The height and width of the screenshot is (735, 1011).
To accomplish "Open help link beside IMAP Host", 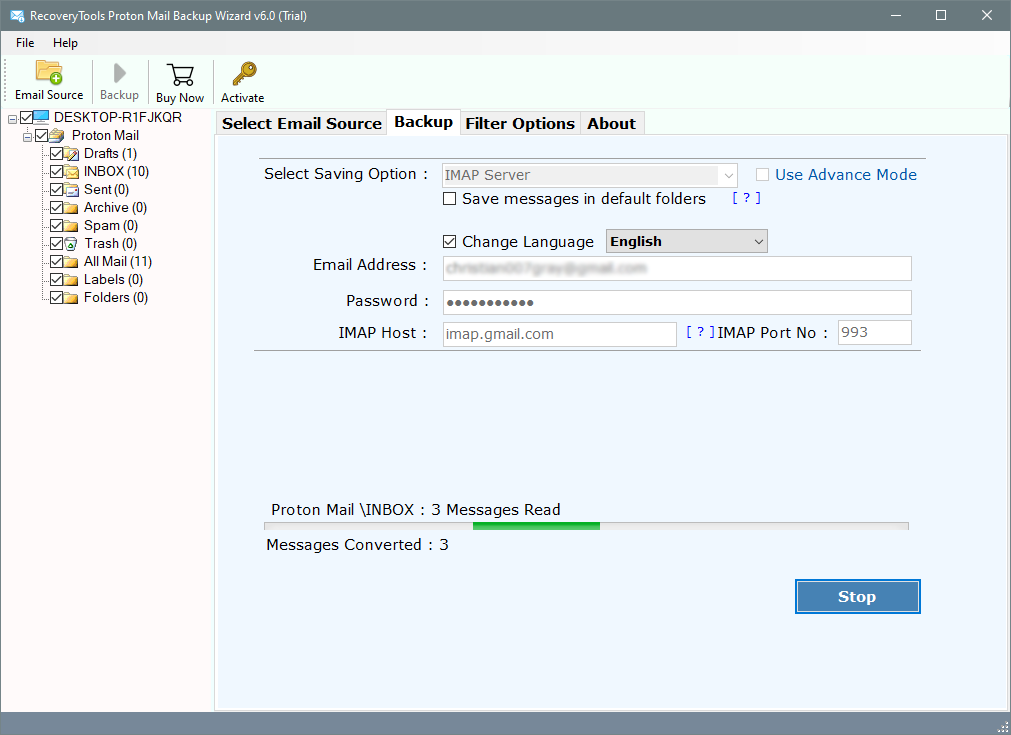I will tap(700, 332).
